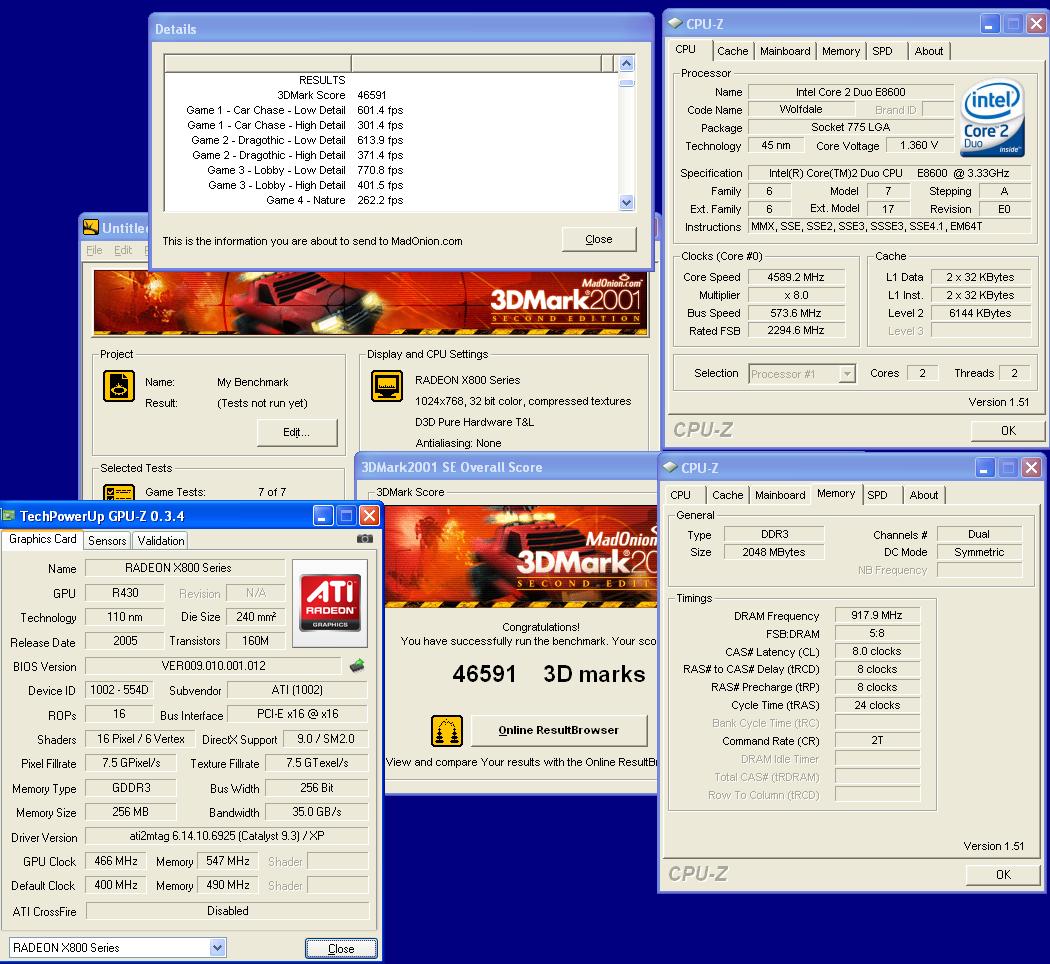The image size is (1050, 964).
Task: Click the ATI Radeon logo in GPU-Z
Action: (330, 602)
